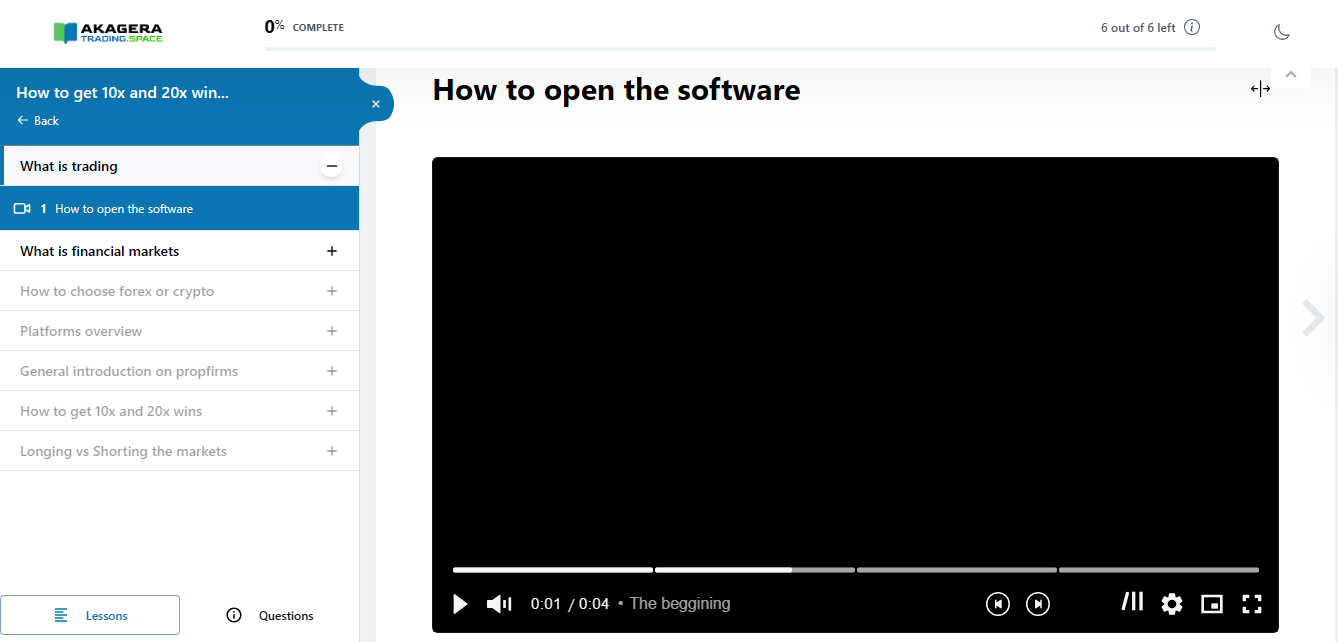The height and width of the screenshot is (642, 1338).
Task: Open video chapters list icon
Action: pyautogui.click(x=1132, y=602)
